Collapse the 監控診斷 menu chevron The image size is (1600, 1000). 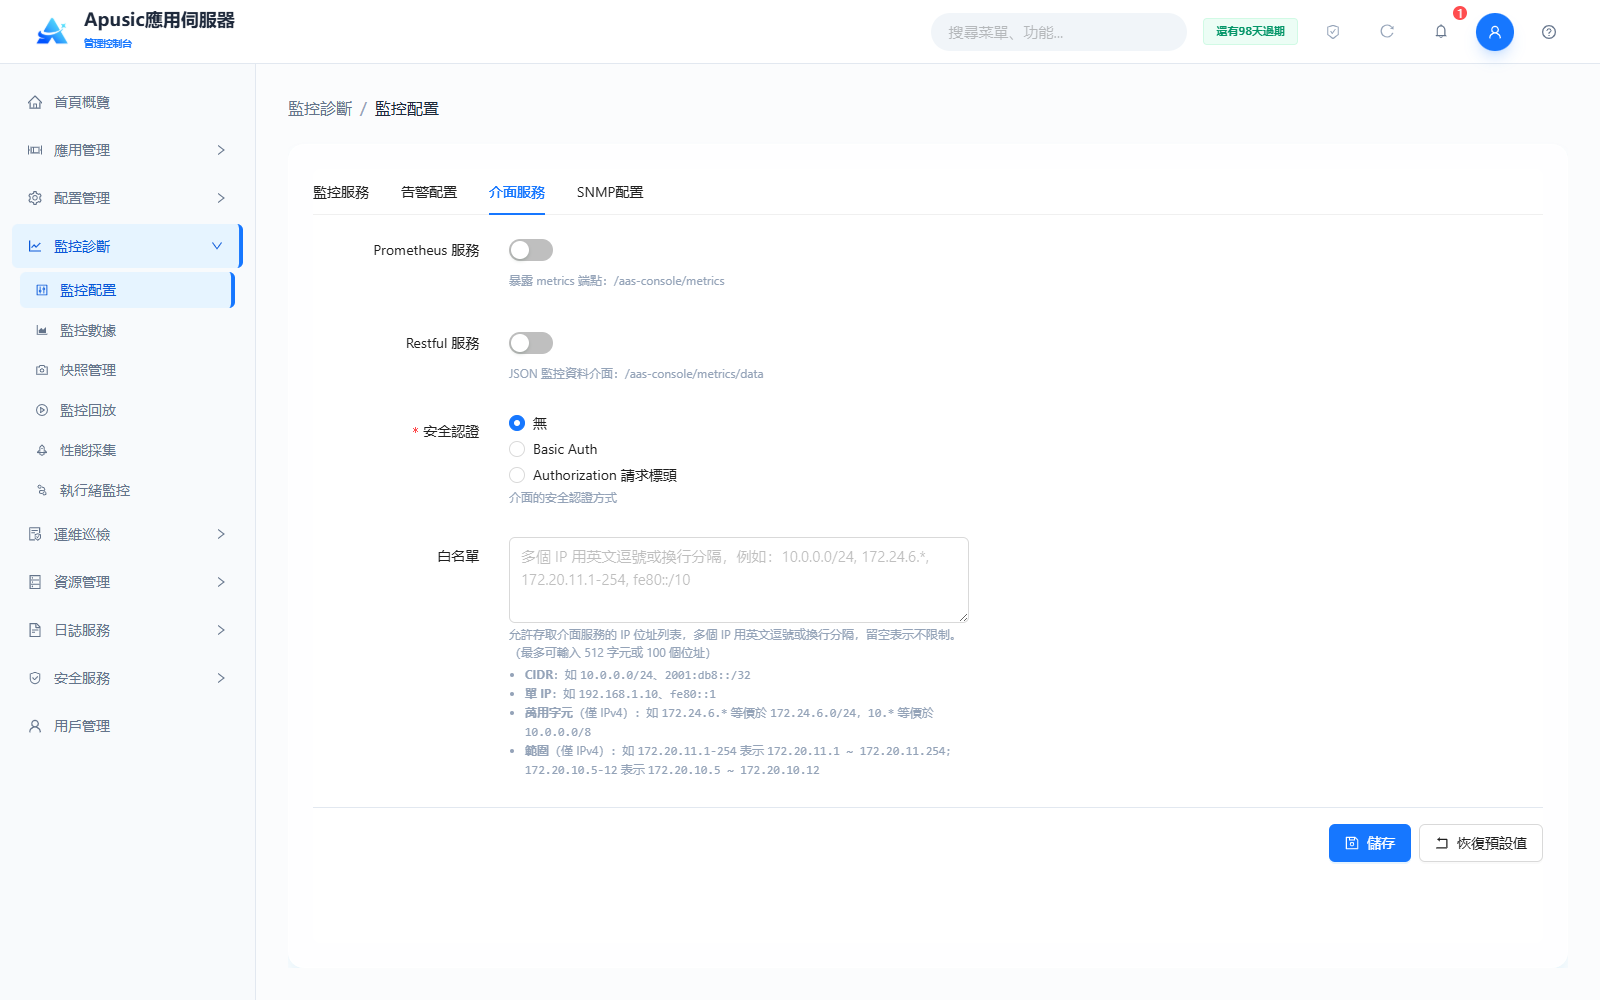(217, 246)
